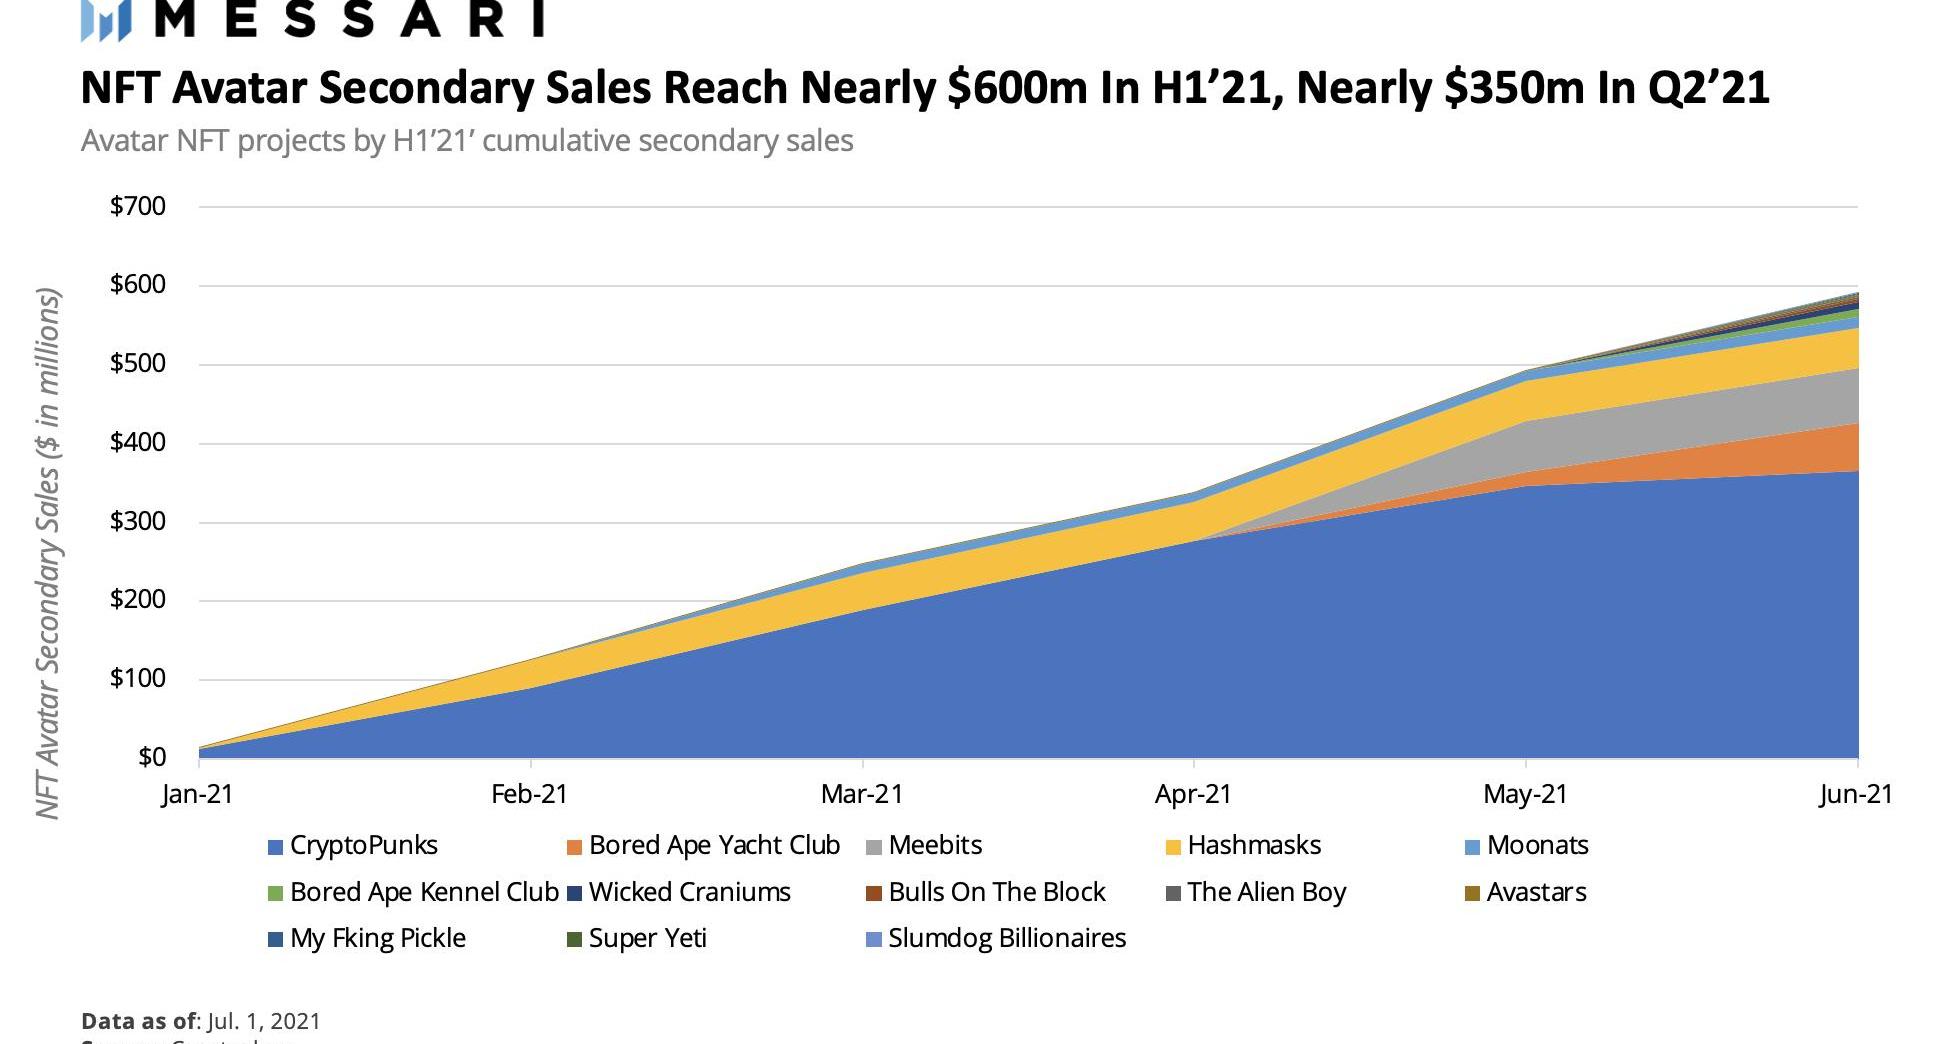Select the Bored Ape Kennel Club swatch

point(276,894)
